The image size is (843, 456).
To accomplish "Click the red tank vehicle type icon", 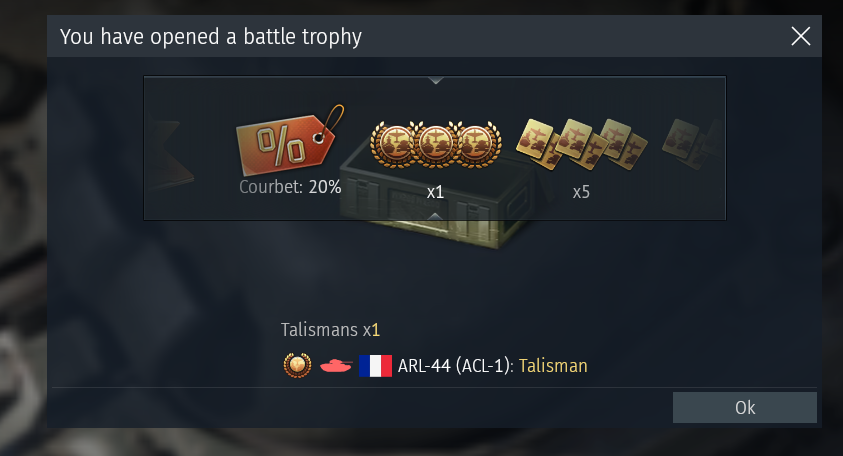I will point(336,366).
